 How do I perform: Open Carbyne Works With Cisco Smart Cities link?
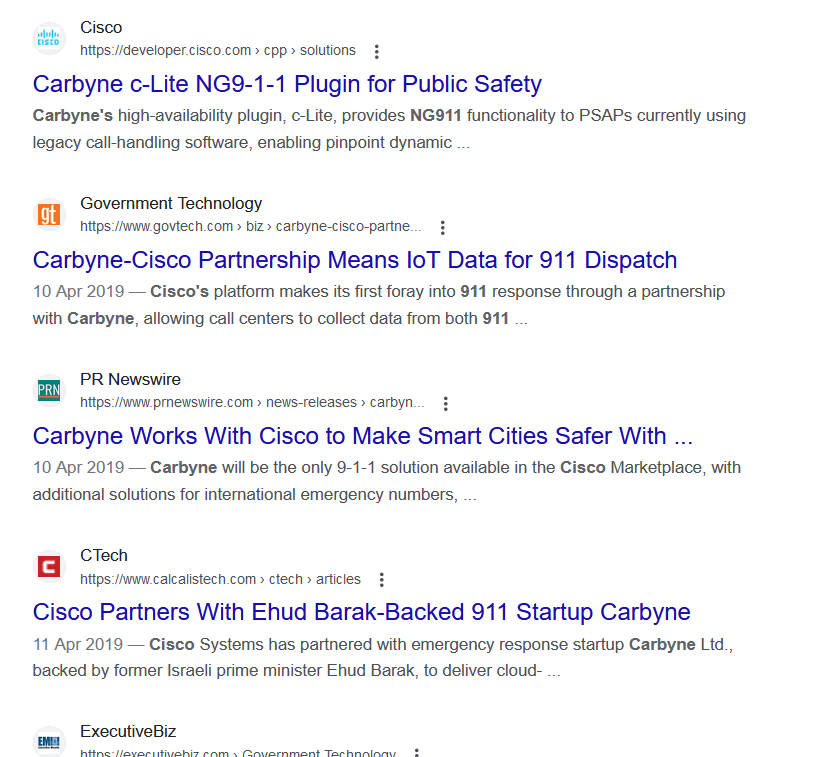pyautogui.click(x=363, y=436)
